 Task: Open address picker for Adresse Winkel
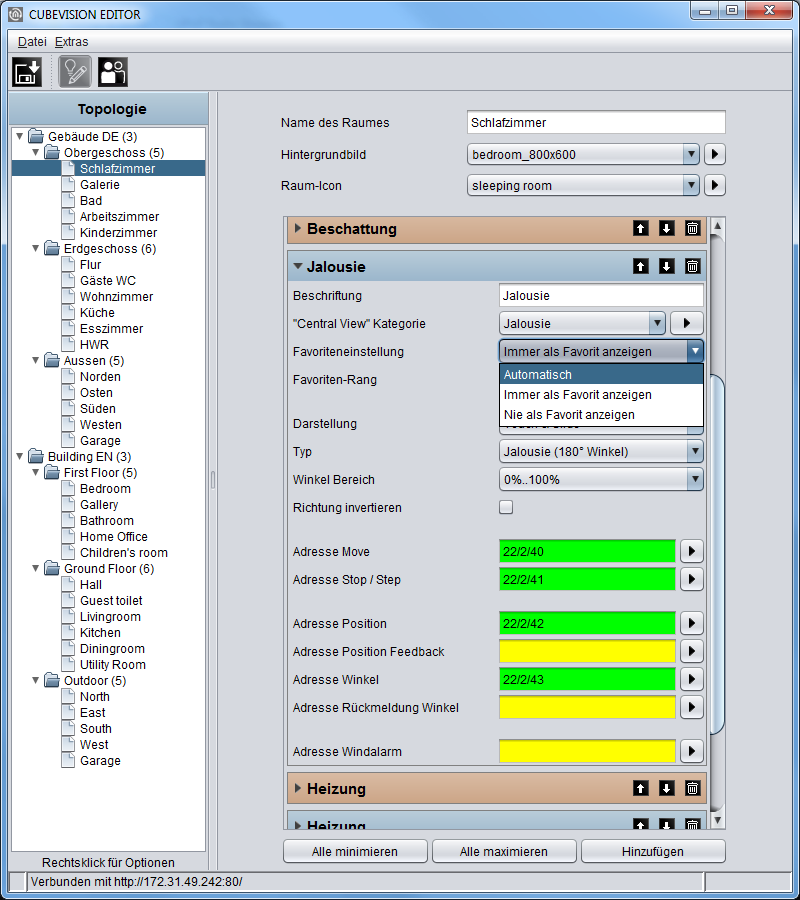[692, 680]
